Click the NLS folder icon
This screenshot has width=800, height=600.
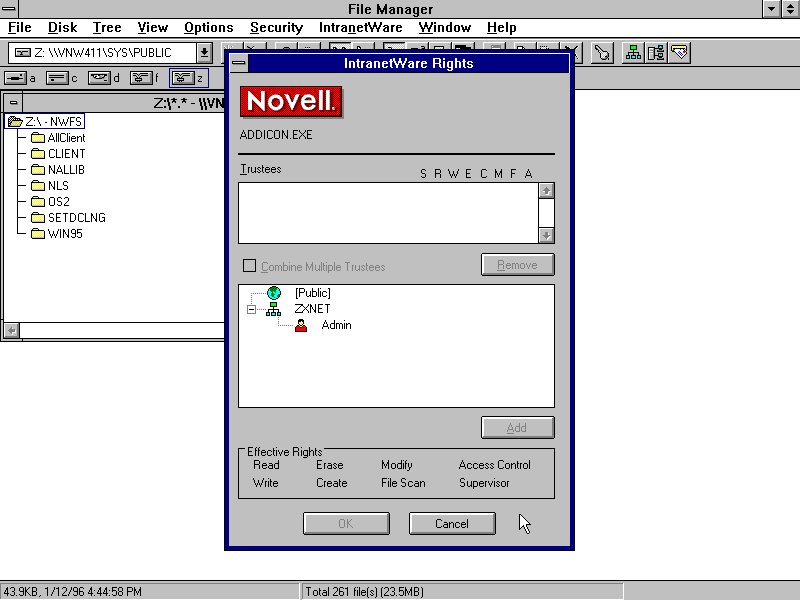pyautogui.click(x=38, y=186)
